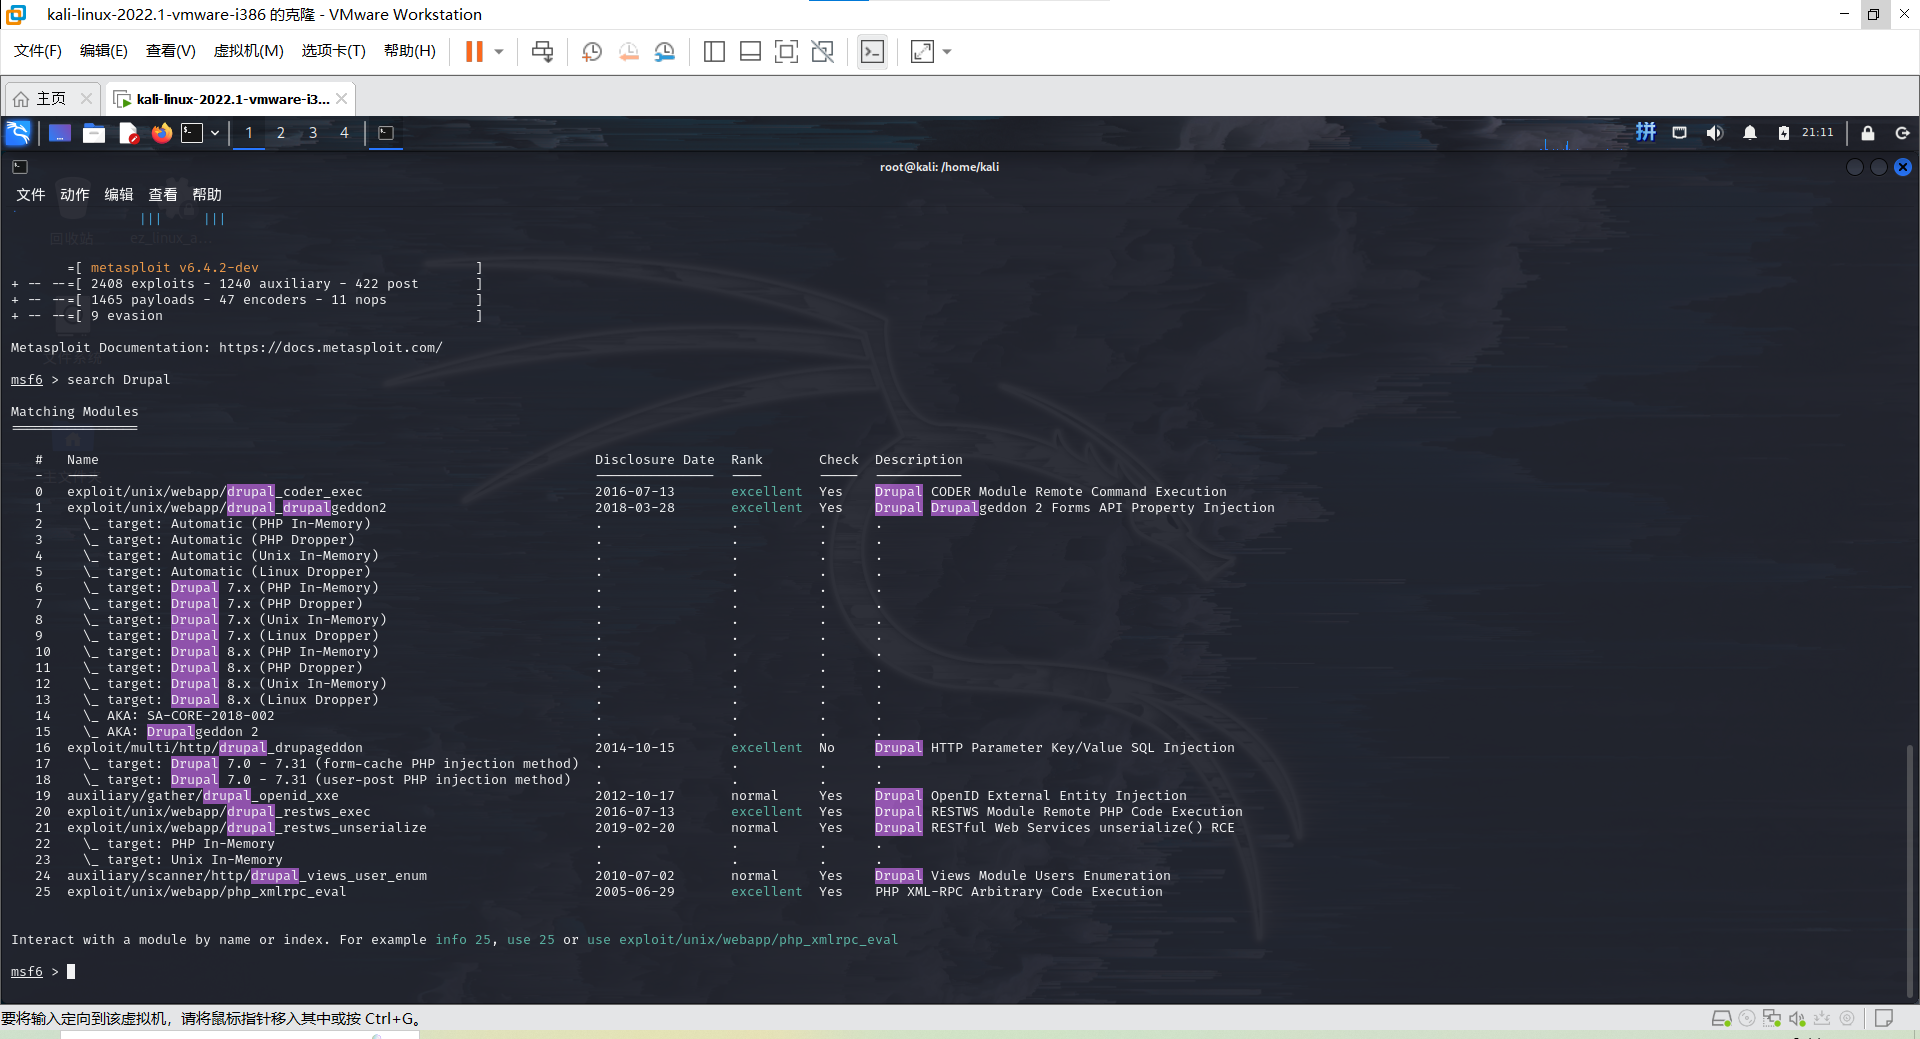Screen dimensions: 1920x1039
Task: Lock the Kali screen
Action: point(1867,132)
